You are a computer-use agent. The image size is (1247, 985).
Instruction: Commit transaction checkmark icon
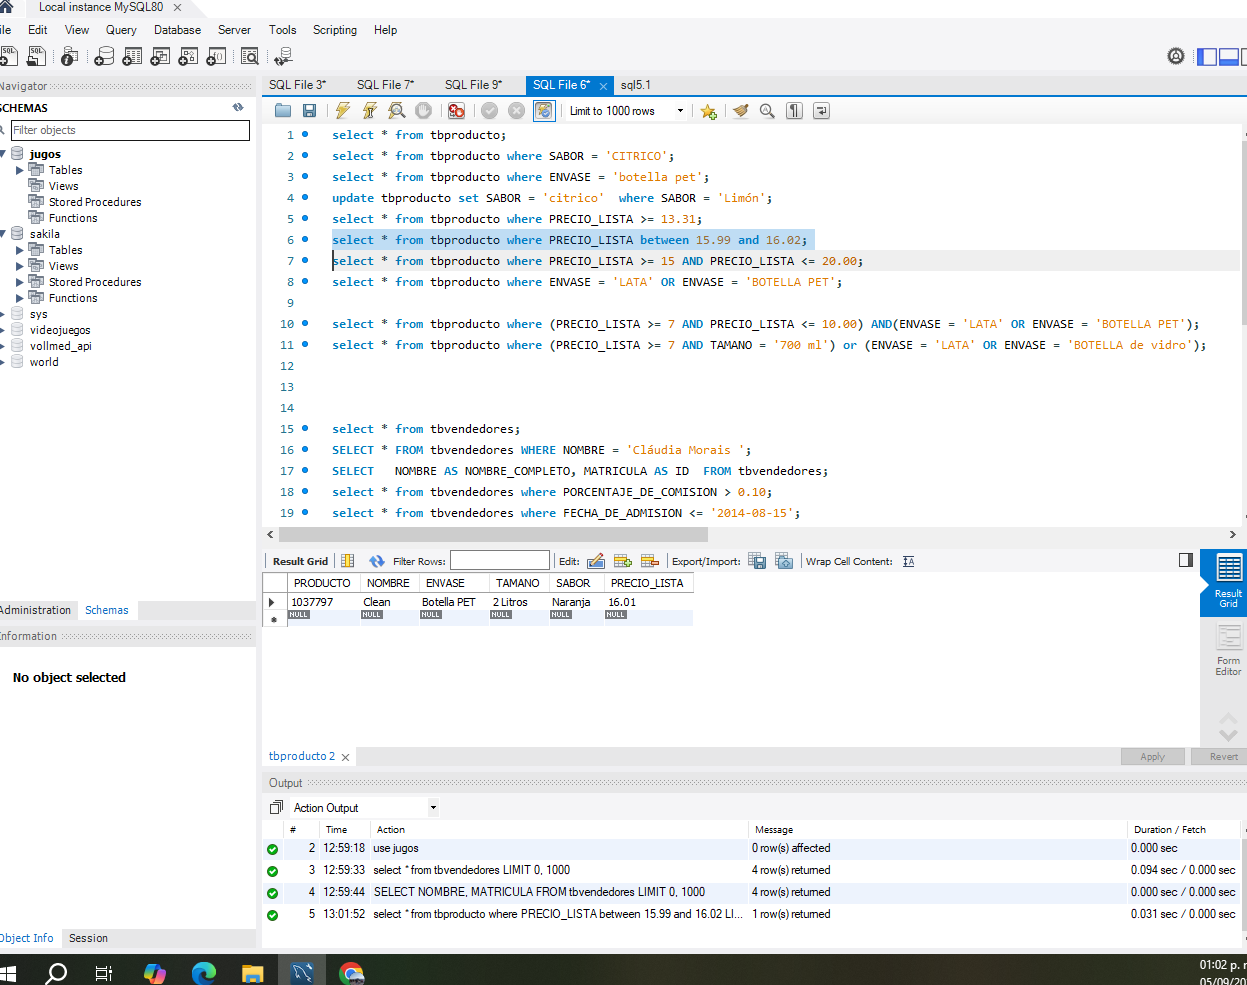489,111
